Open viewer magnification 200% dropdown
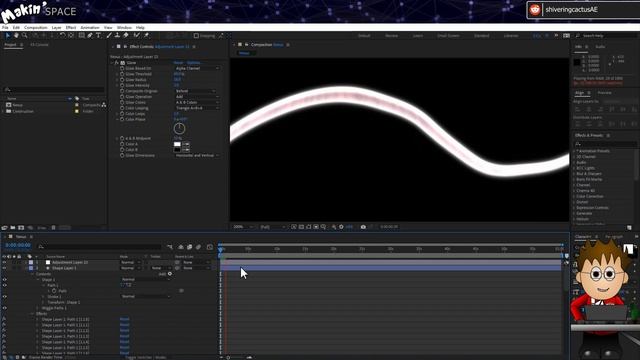Viewport: 640px width, 360px height. [x=243, y=227]
